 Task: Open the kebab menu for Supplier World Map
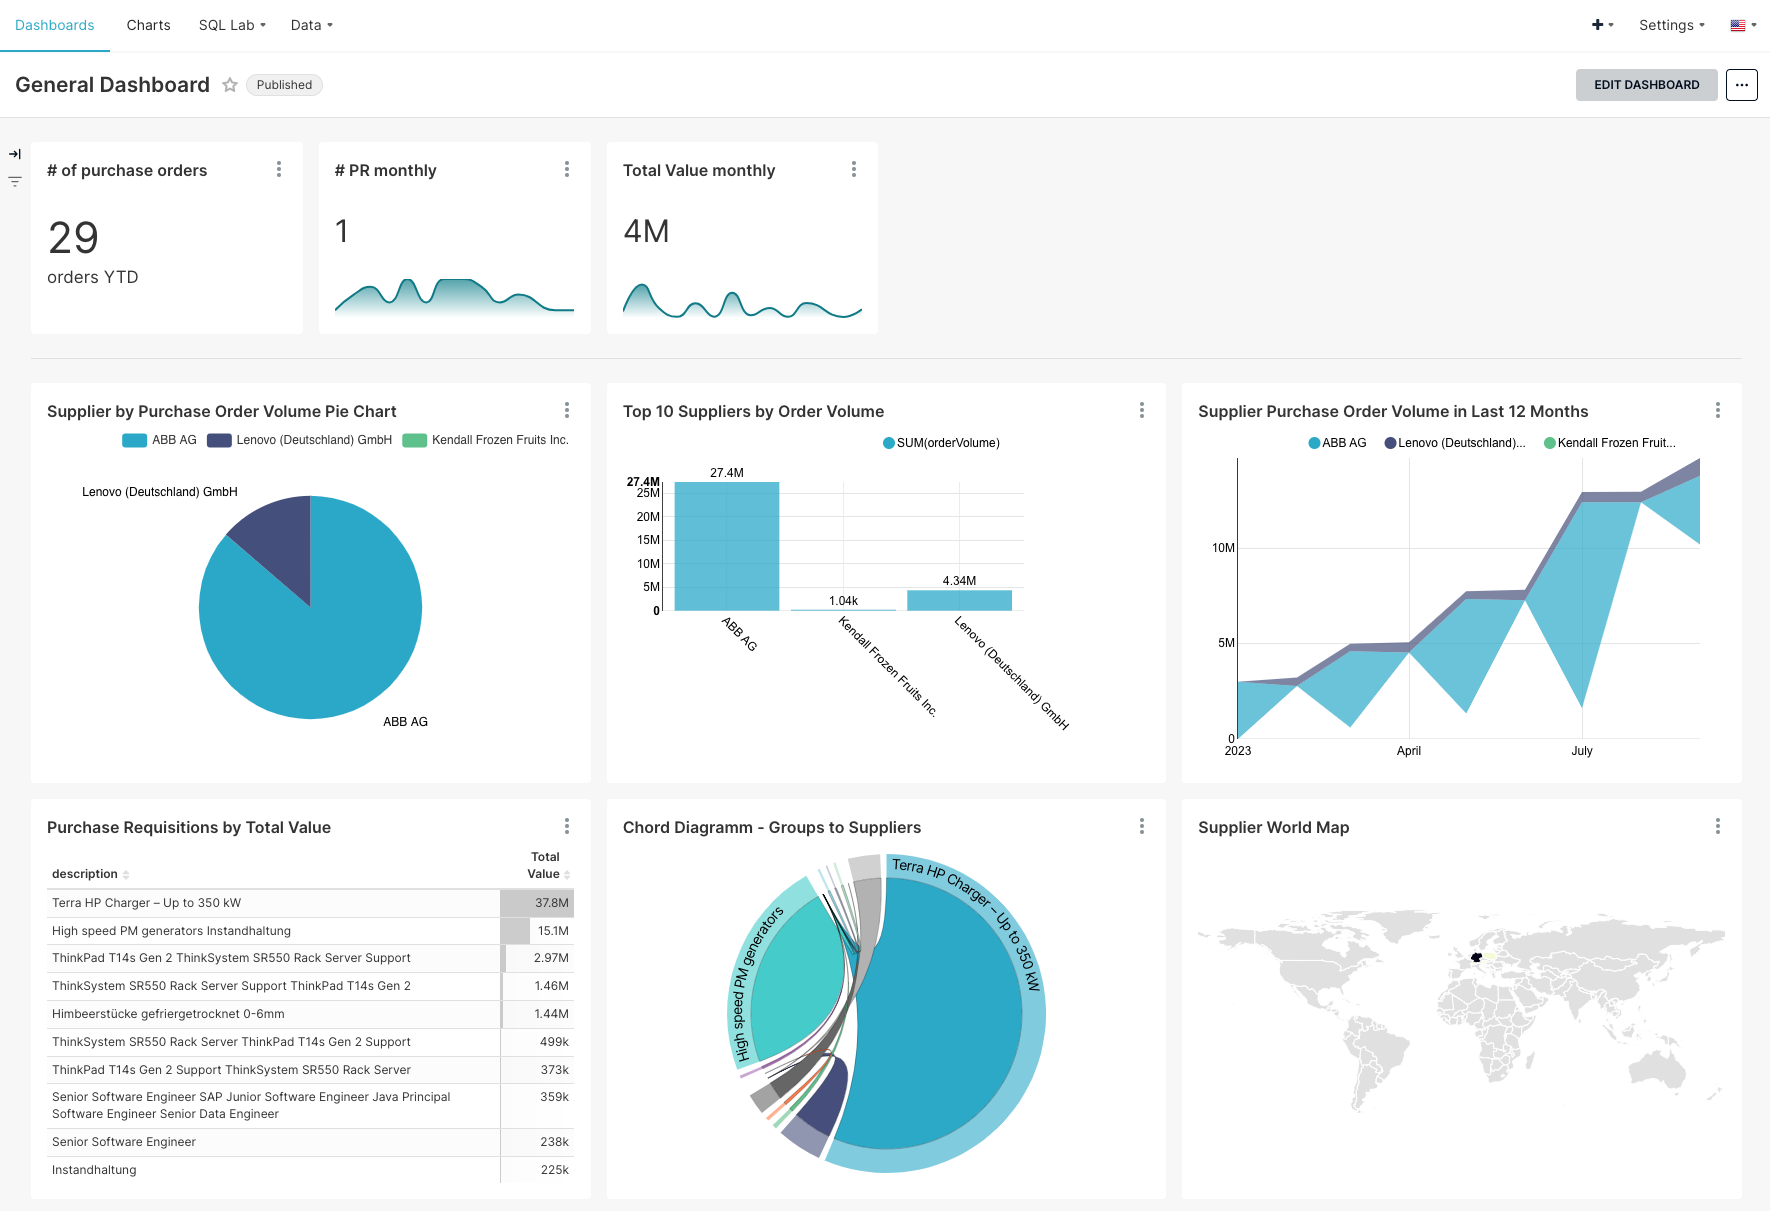pyautogui.click(x=1718, y=827)
